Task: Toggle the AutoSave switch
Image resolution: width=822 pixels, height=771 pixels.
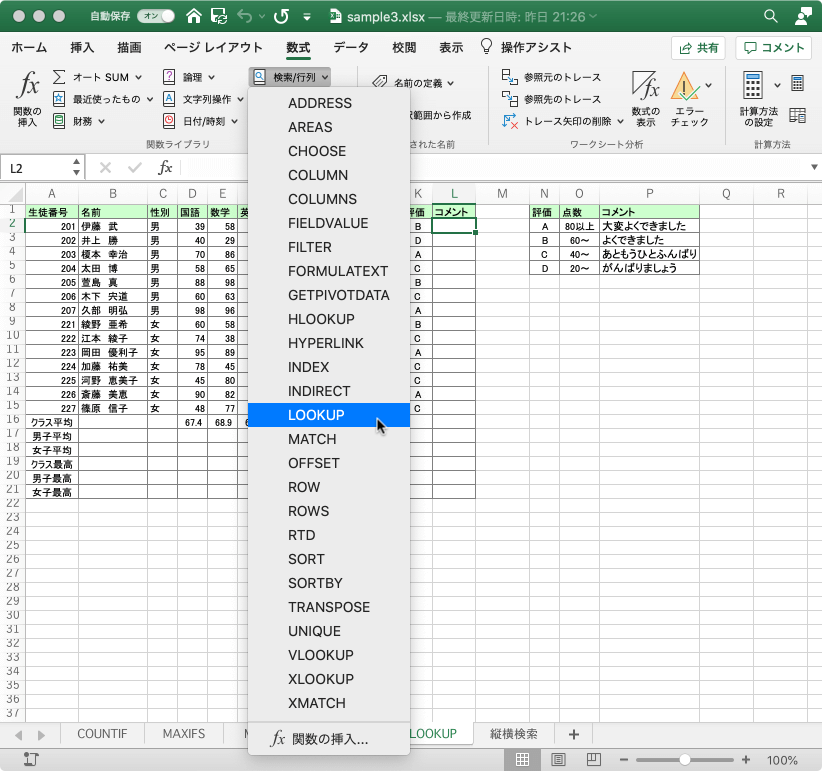Action: click(156, 16)
